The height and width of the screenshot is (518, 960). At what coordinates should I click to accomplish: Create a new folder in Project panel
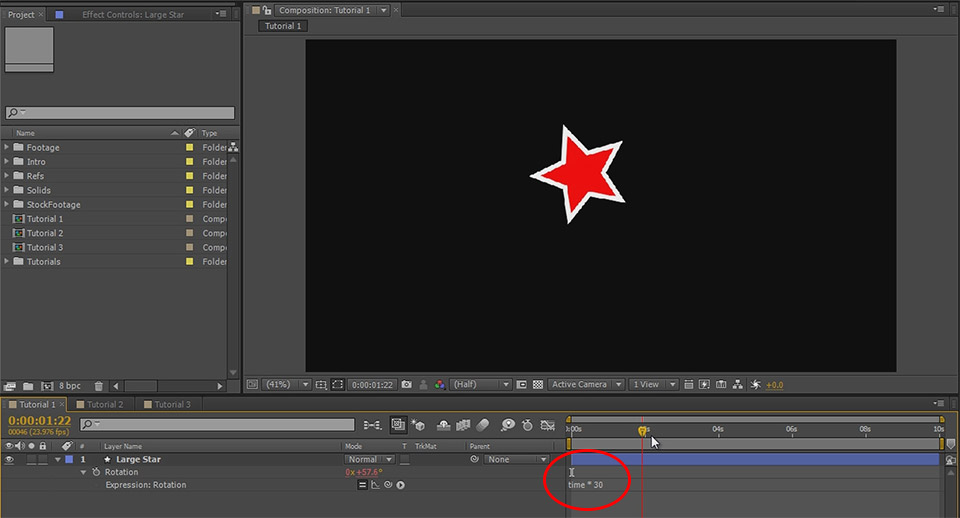[28, 385]
